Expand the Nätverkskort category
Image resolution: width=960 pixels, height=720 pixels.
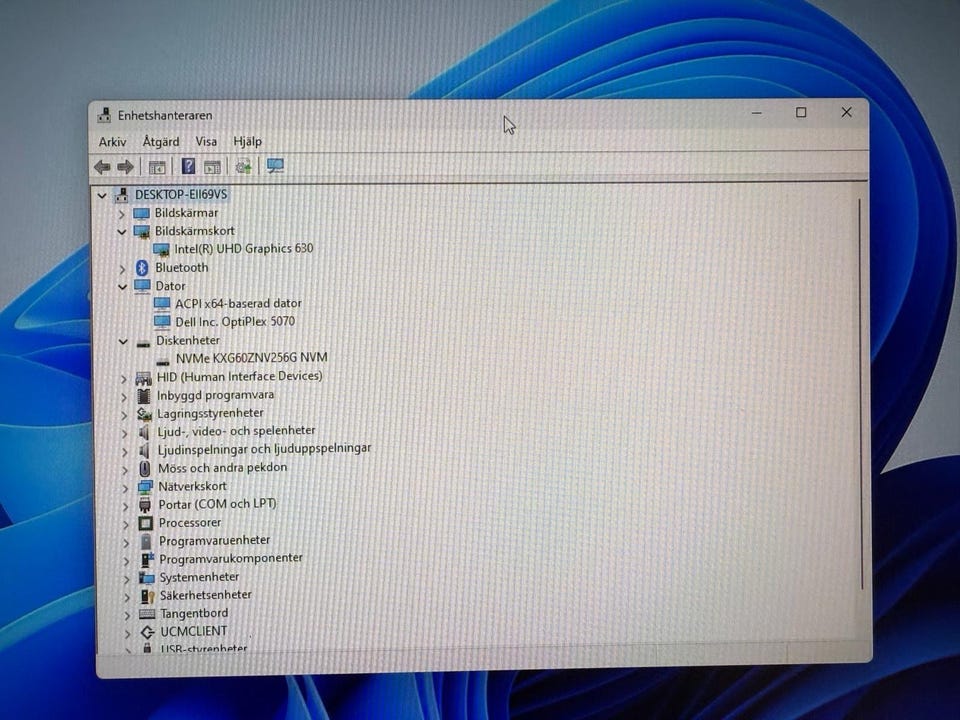[x=126, y=487]
